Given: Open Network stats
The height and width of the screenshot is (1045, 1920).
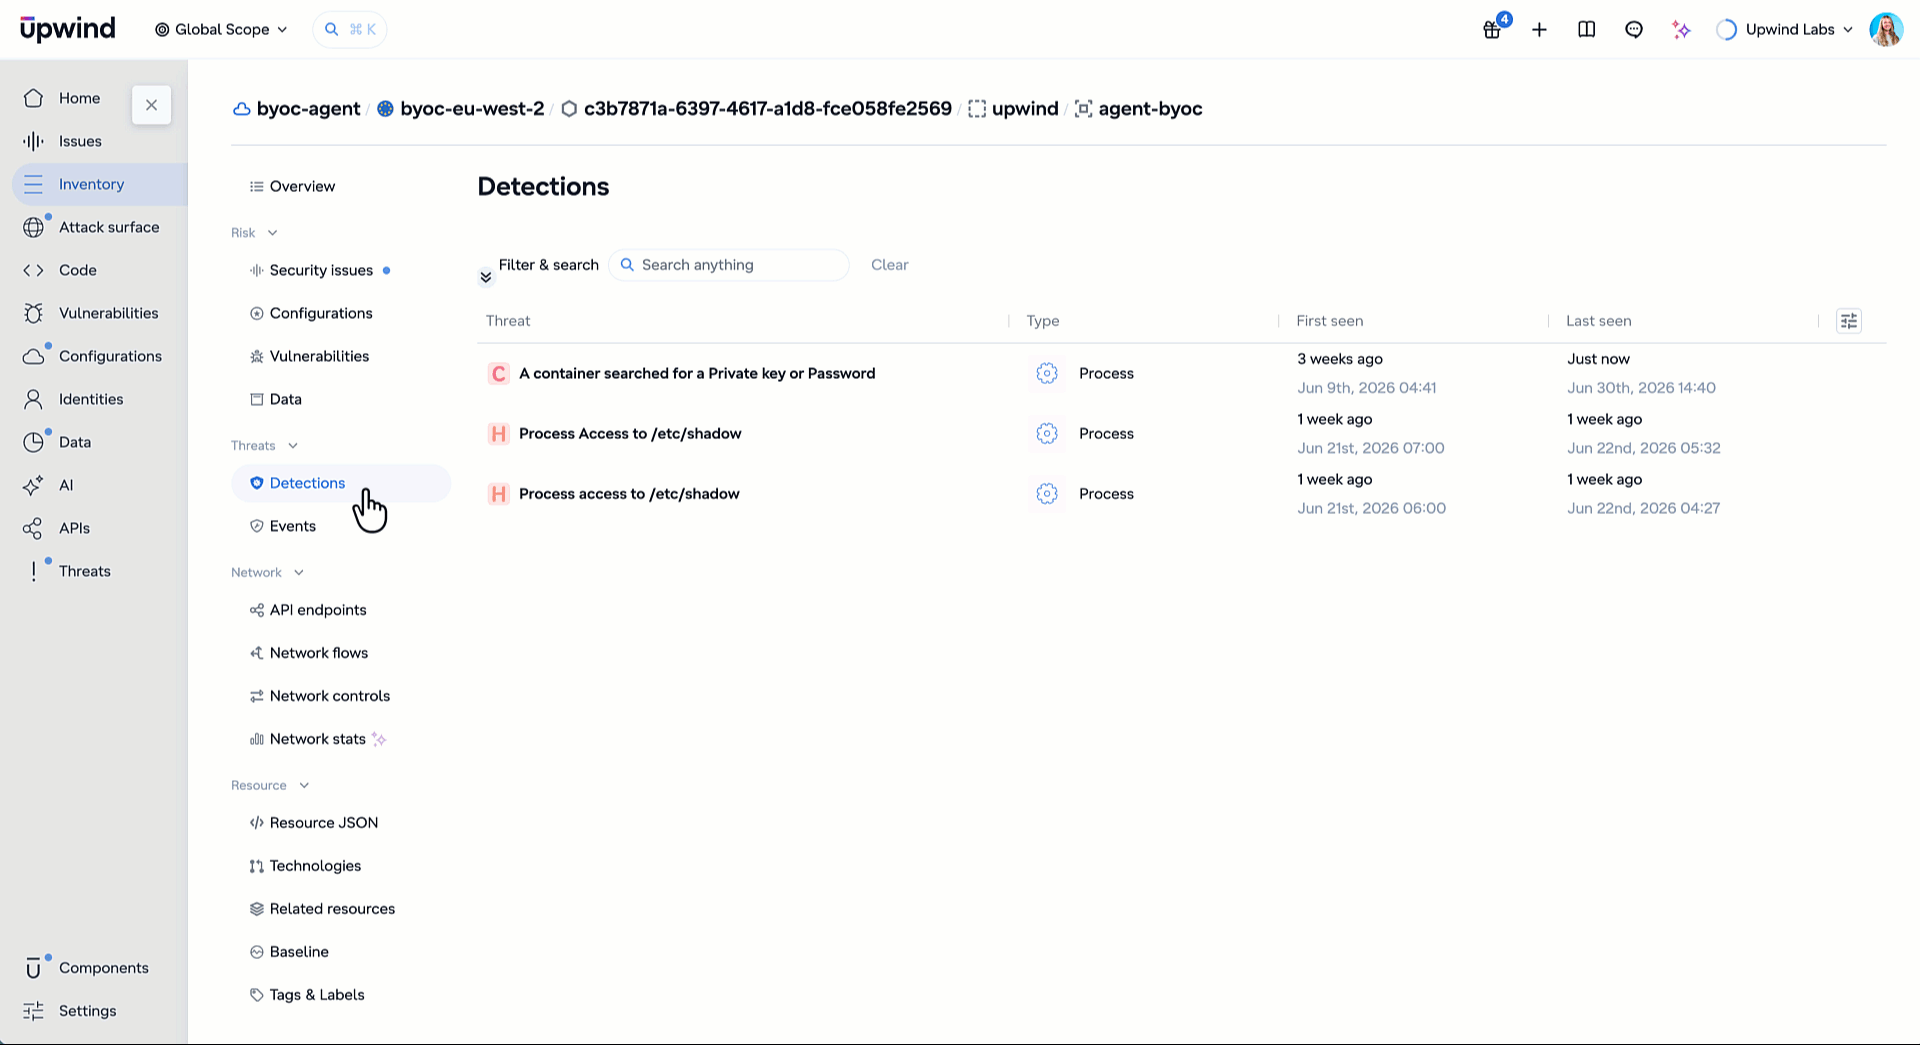Looking at the screenshot, I should pos(317,739).
